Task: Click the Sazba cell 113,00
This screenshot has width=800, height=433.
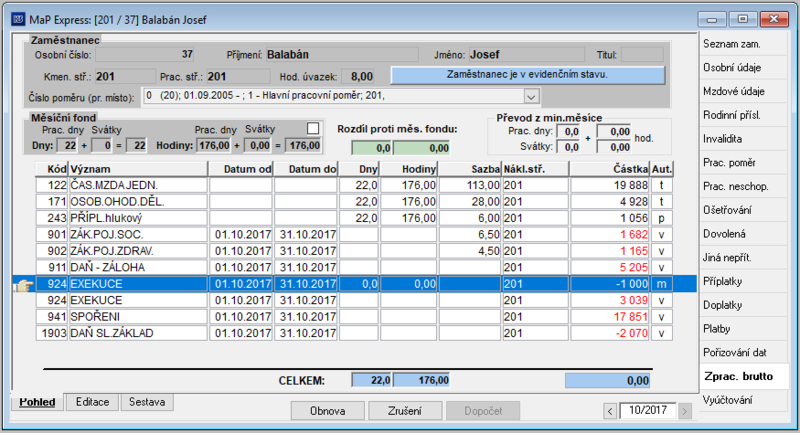Action: (x=470, y=185)
